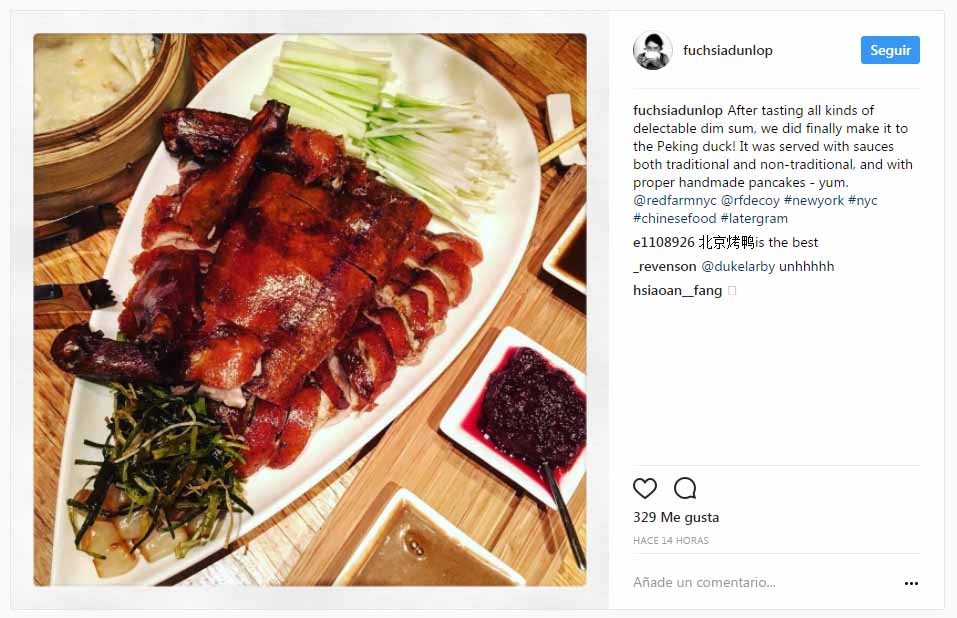Click the Seguir follow button
The width and height of the screenshot is (957, 618).
point(890,50)
